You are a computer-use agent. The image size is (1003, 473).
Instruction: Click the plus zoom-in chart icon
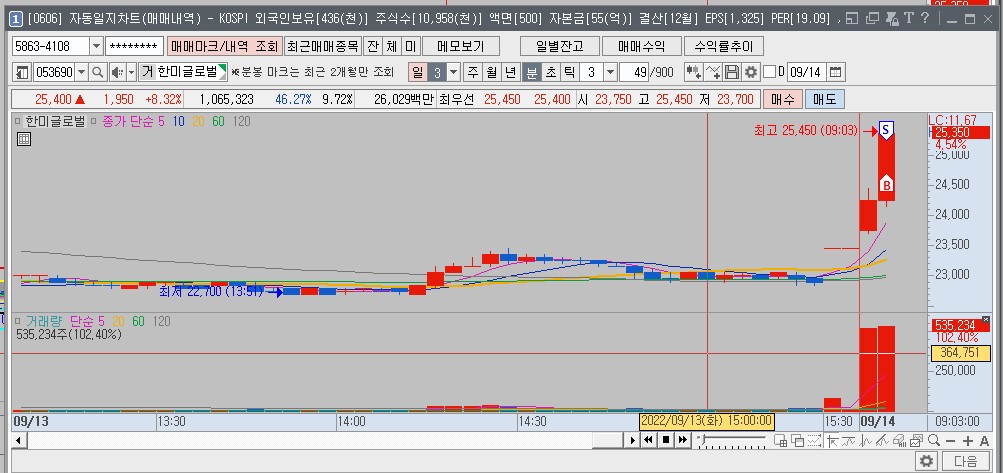968,440
